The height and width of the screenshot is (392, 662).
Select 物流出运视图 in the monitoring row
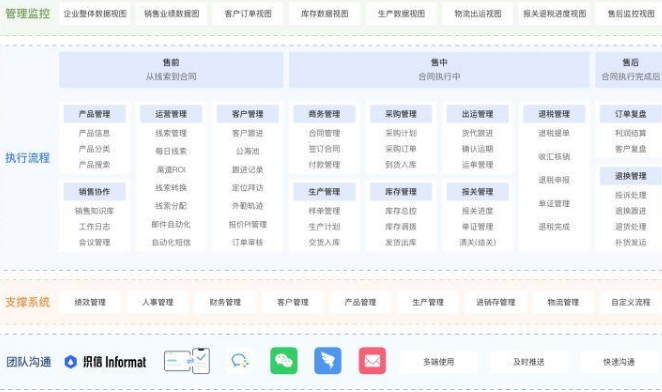[478, 14]
